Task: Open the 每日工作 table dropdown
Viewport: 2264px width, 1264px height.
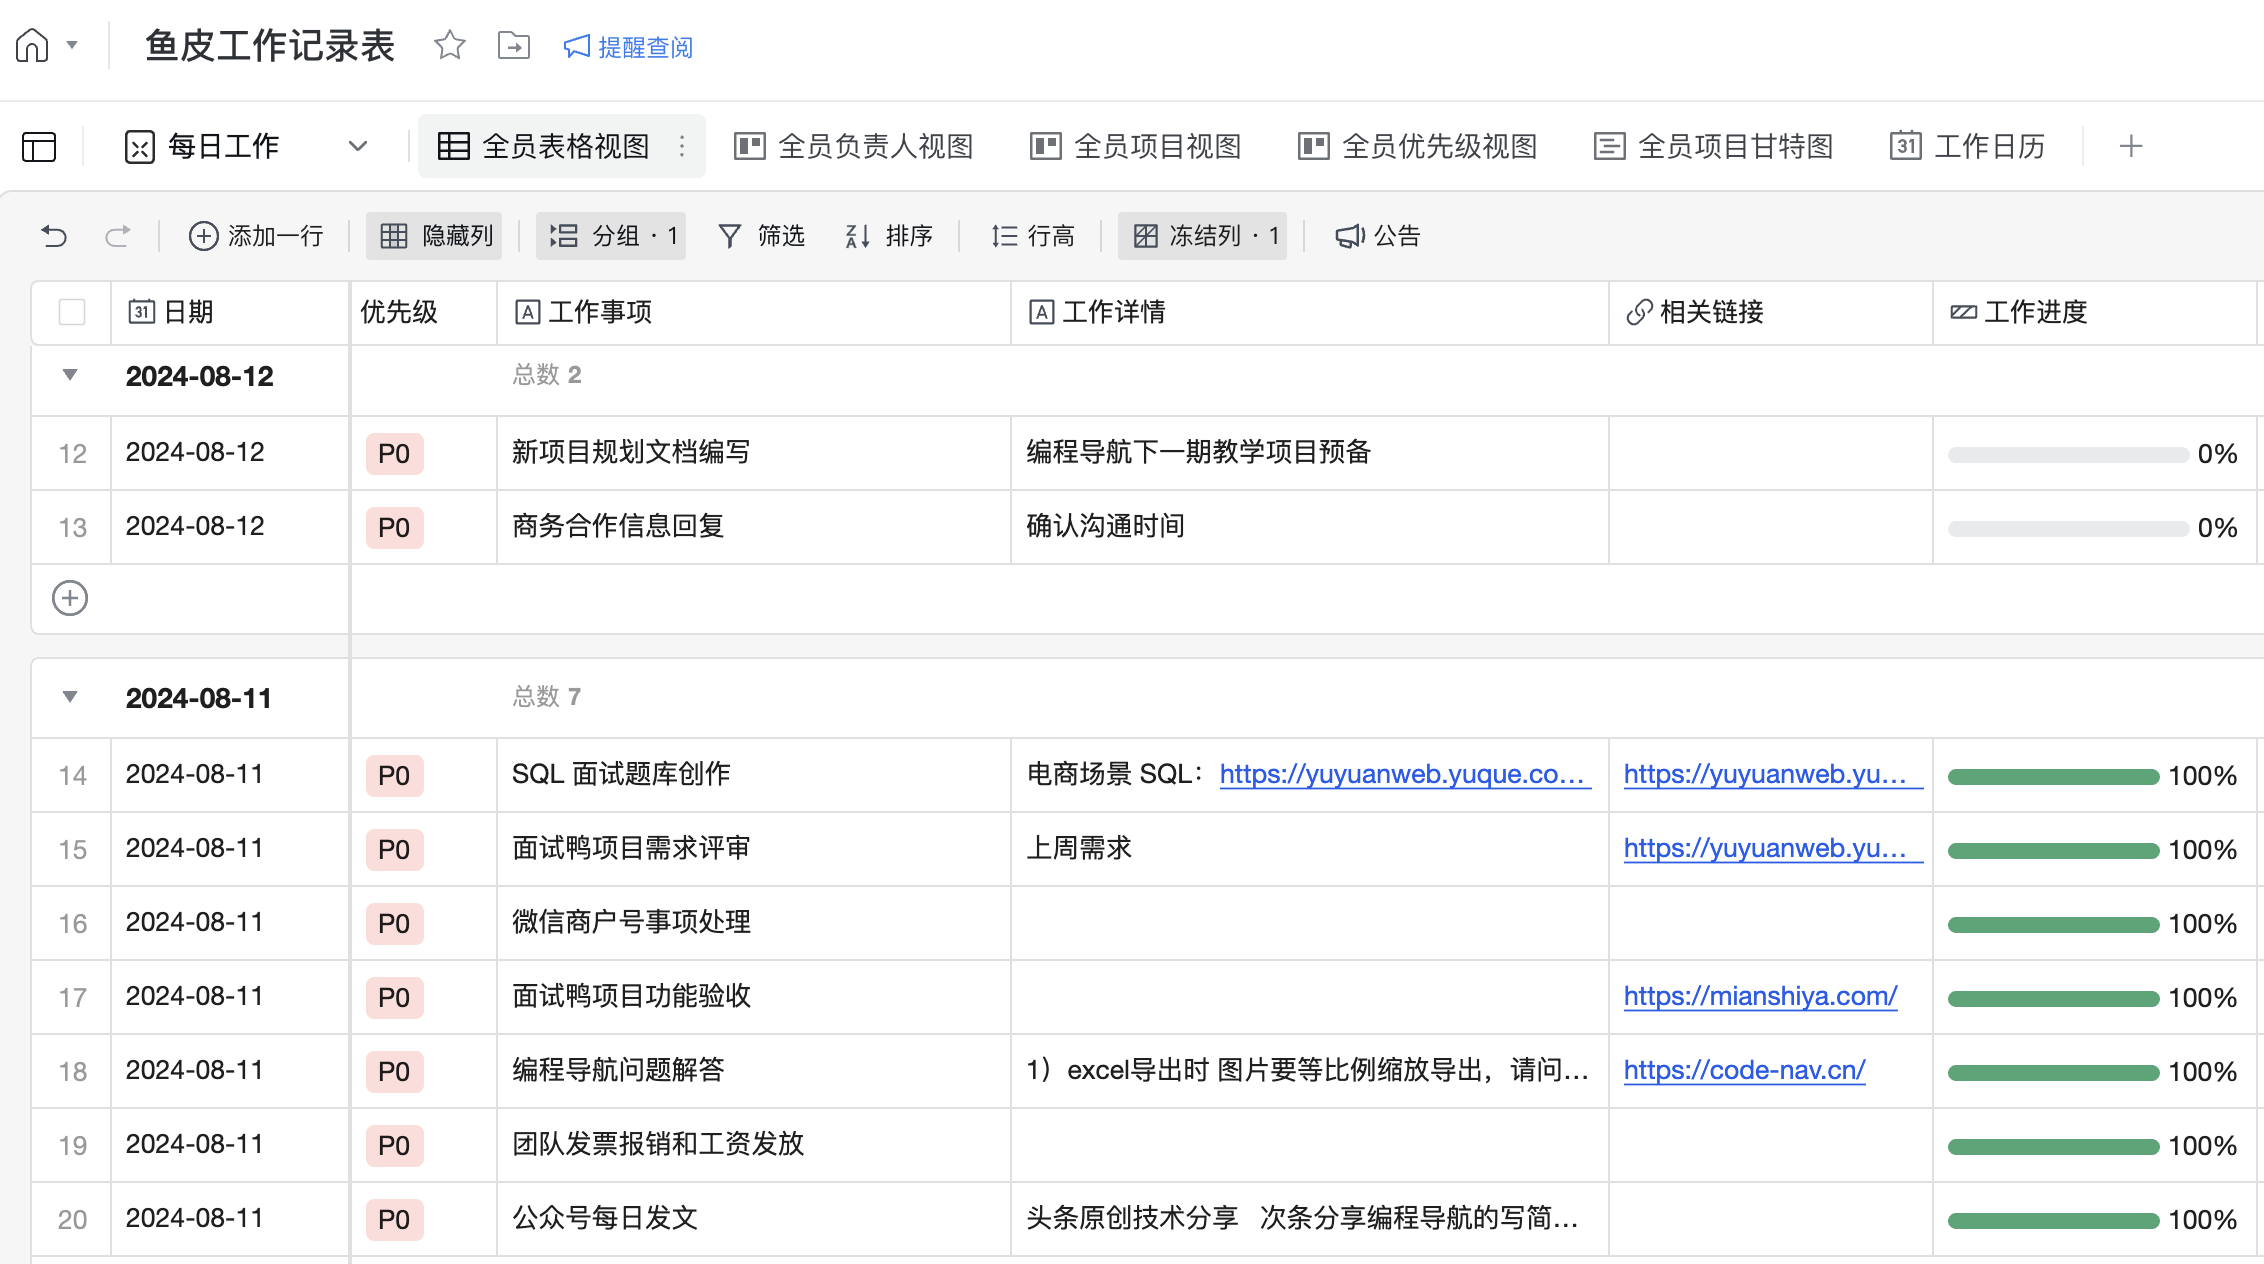Action: (358, 147)
